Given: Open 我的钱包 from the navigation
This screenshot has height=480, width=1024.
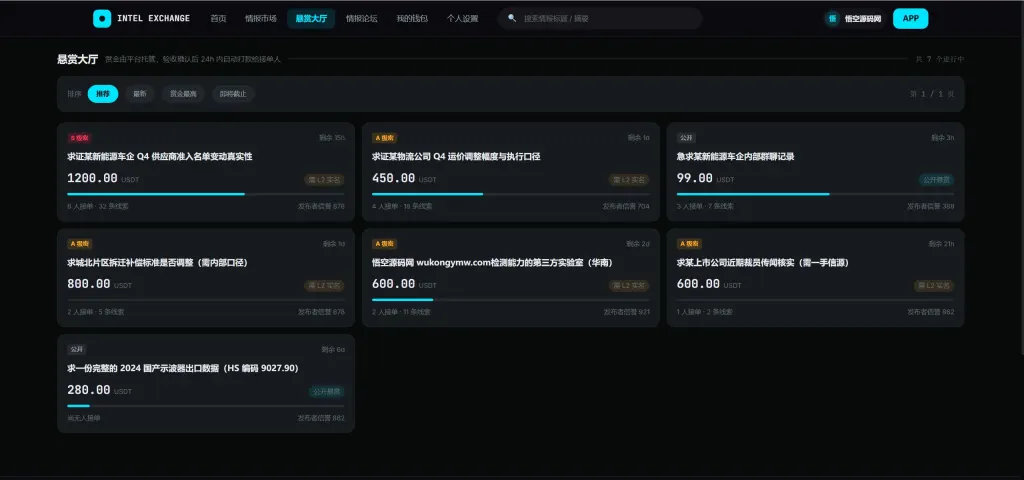Looking at the screenshot, I should (x=412, y=18).
